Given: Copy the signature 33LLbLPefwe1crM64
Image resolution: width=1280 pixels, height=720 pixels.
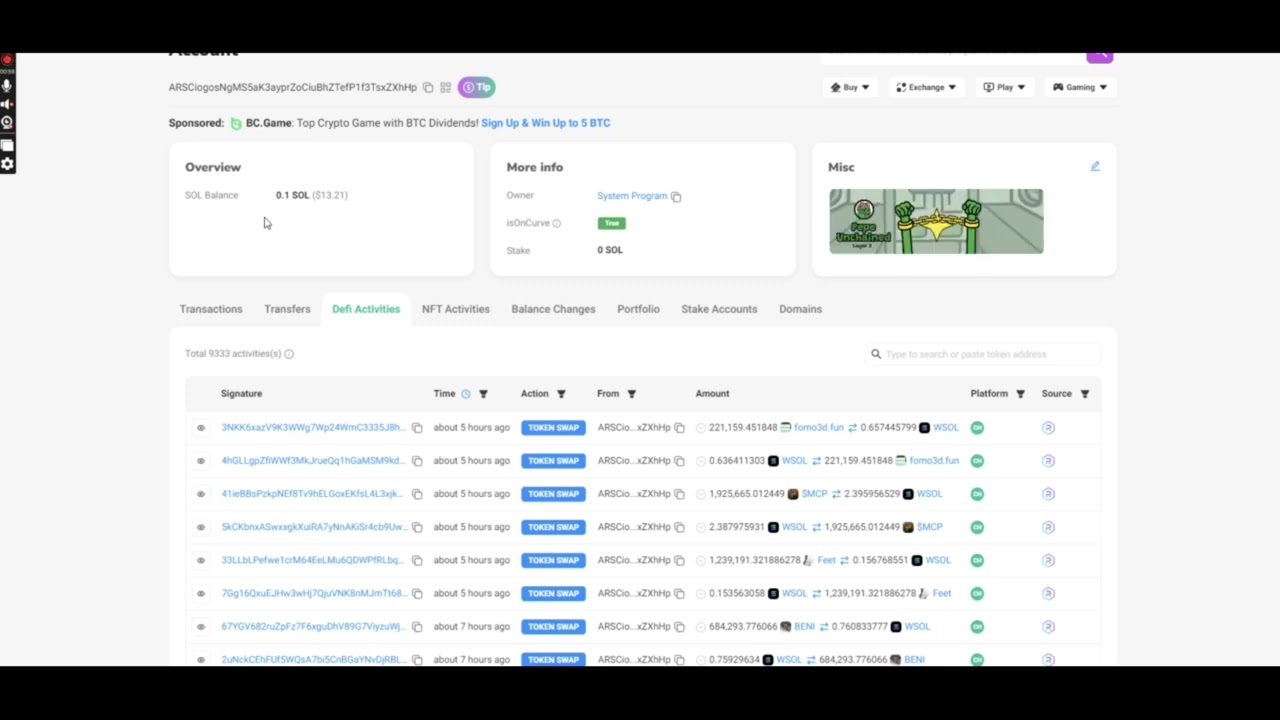Looking at the screenshot, I should (417, 560).
